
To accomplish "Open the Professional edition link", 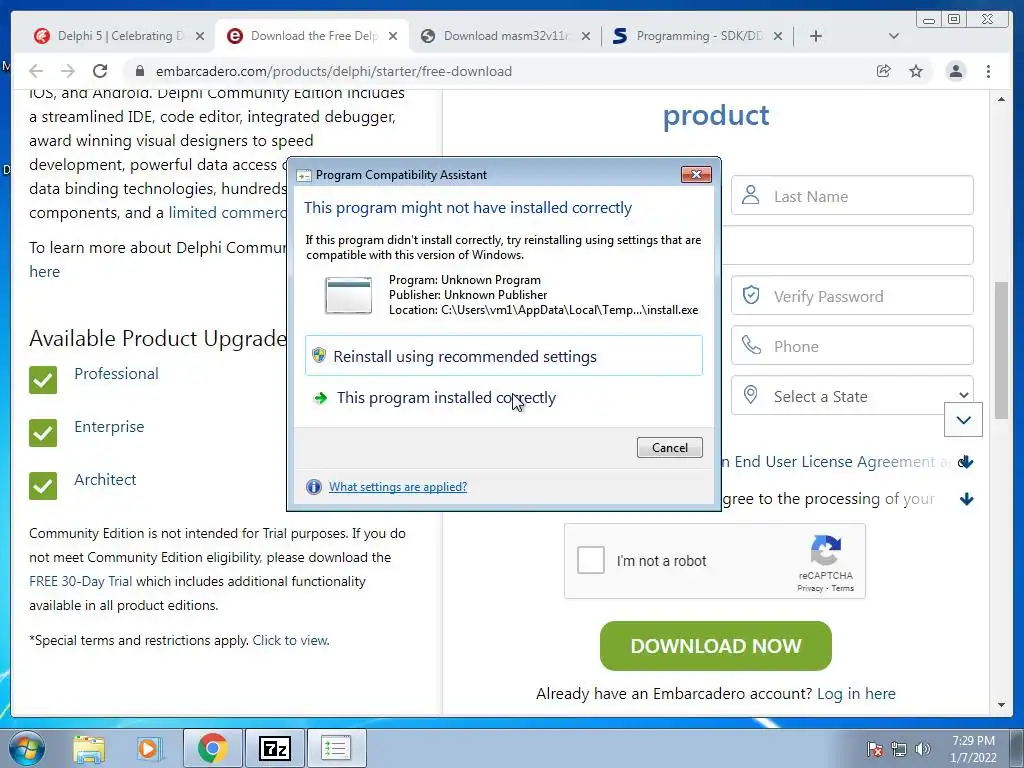I will 116,374.
